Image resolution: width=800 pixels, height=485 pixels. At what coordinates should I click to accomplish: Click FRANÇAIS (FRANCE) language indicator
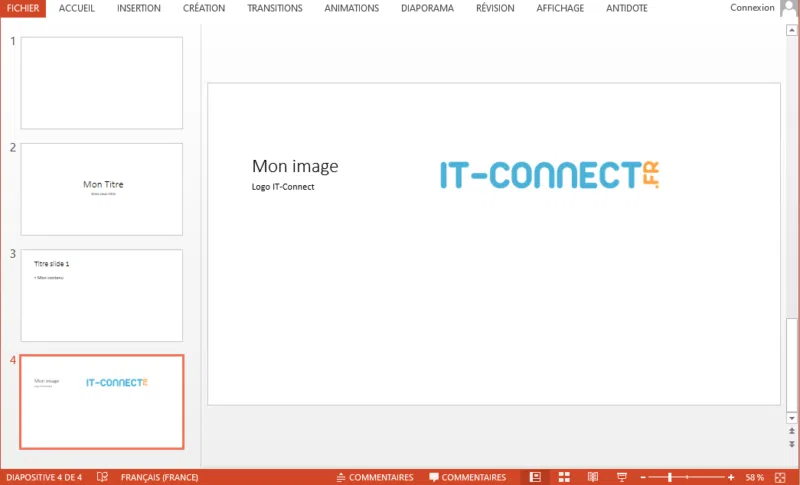[159, 477]
